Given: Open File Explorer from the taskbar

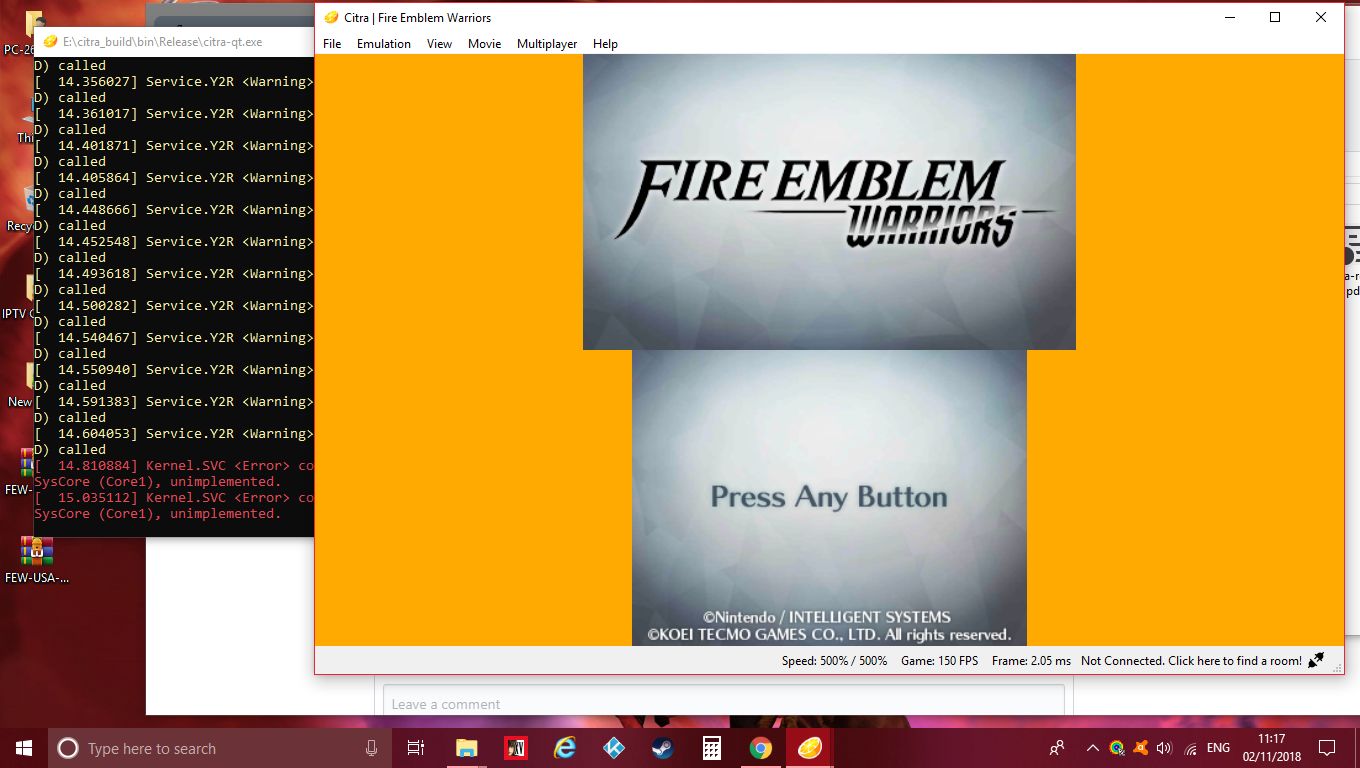Looking at the screenshot, I should (x=466, y=748).
